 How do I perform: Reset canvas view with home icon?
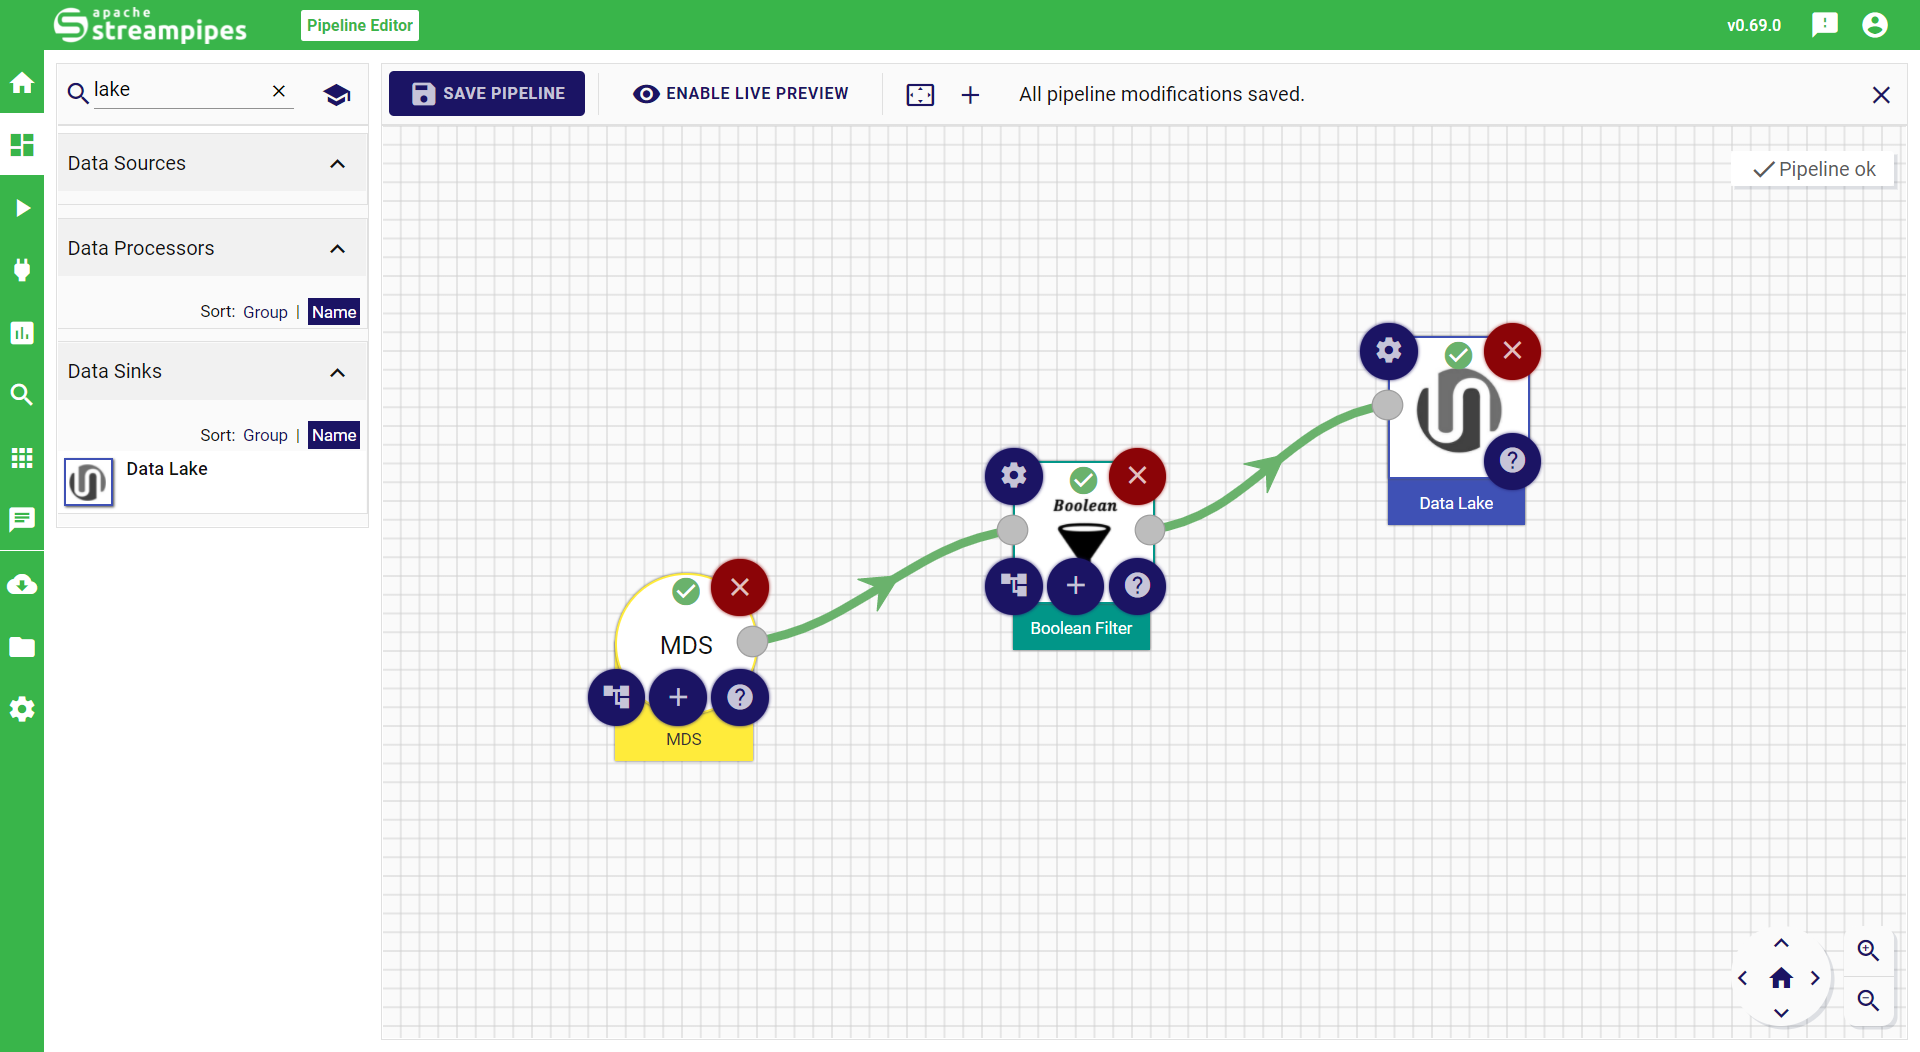[x=1781, y=978]
